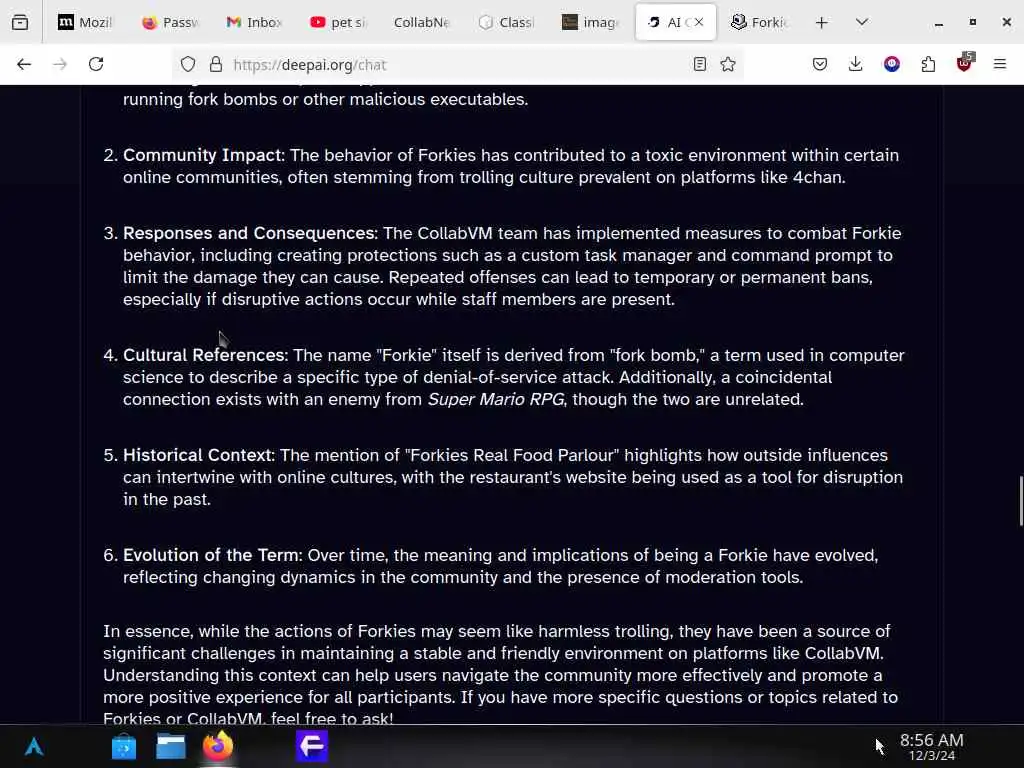Click the 'In essence' closing paragraph
The height and width of the screenshot is (768, 1024).
(500, 674)
